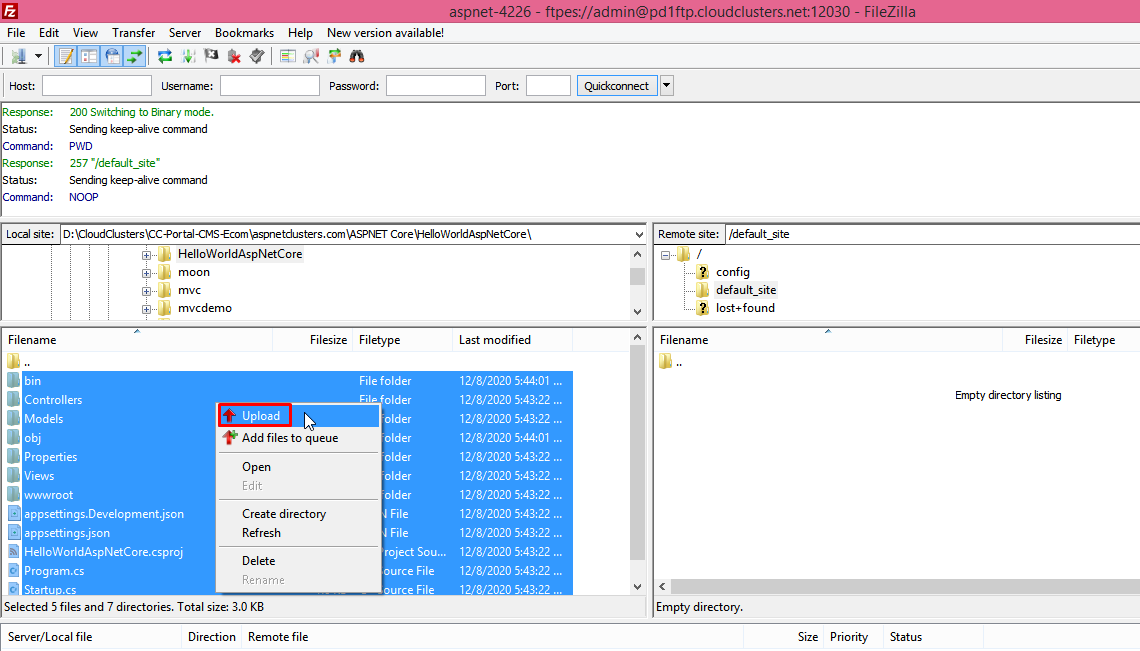1140x651 pixels.
Task: Cancel current operation via toolbar icon
Action: point(211,56)
